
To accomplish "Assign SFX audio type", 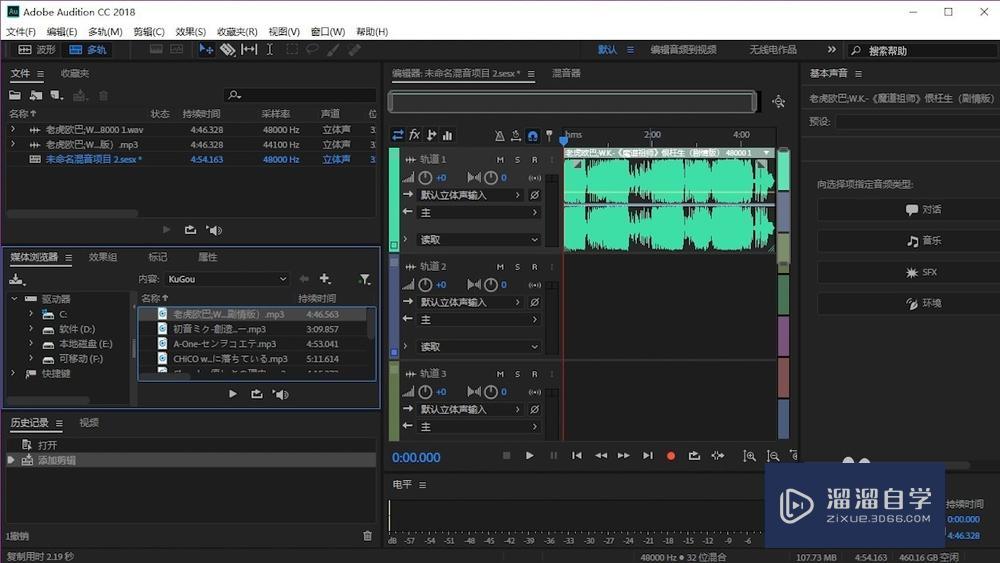I will (x=909, y=272).
